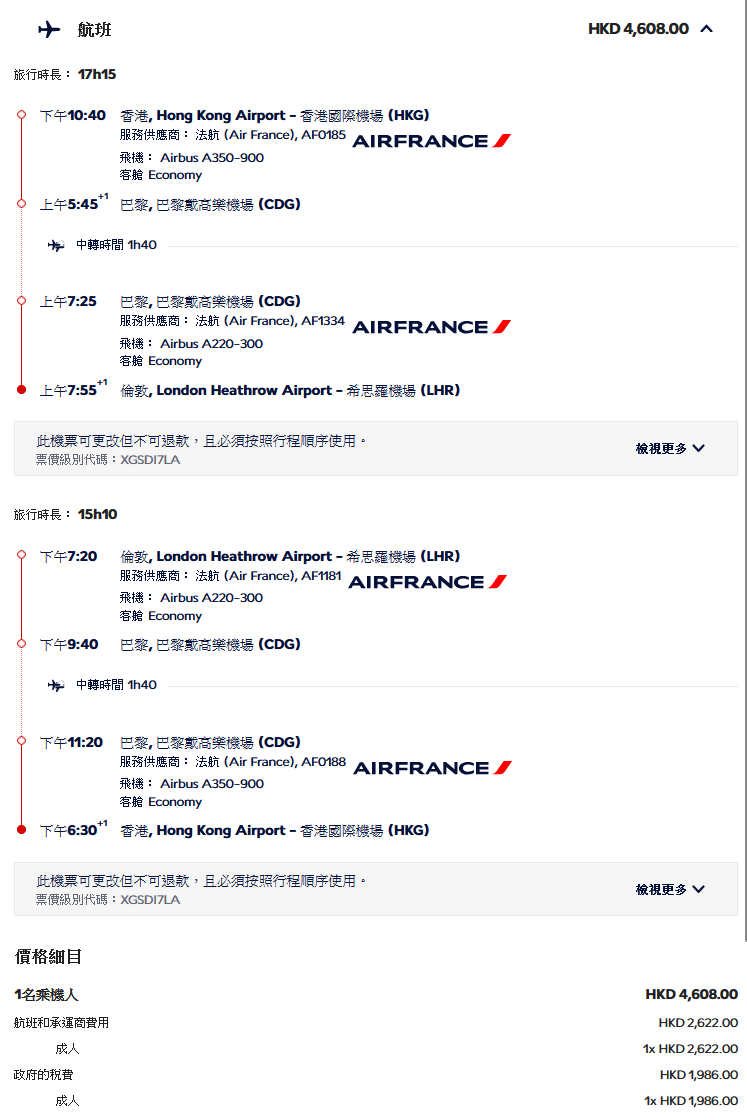This screenshot has height=1120, width=747.
Task: Click the Air France logo for flight AF0188
Action: click(432, 768)
